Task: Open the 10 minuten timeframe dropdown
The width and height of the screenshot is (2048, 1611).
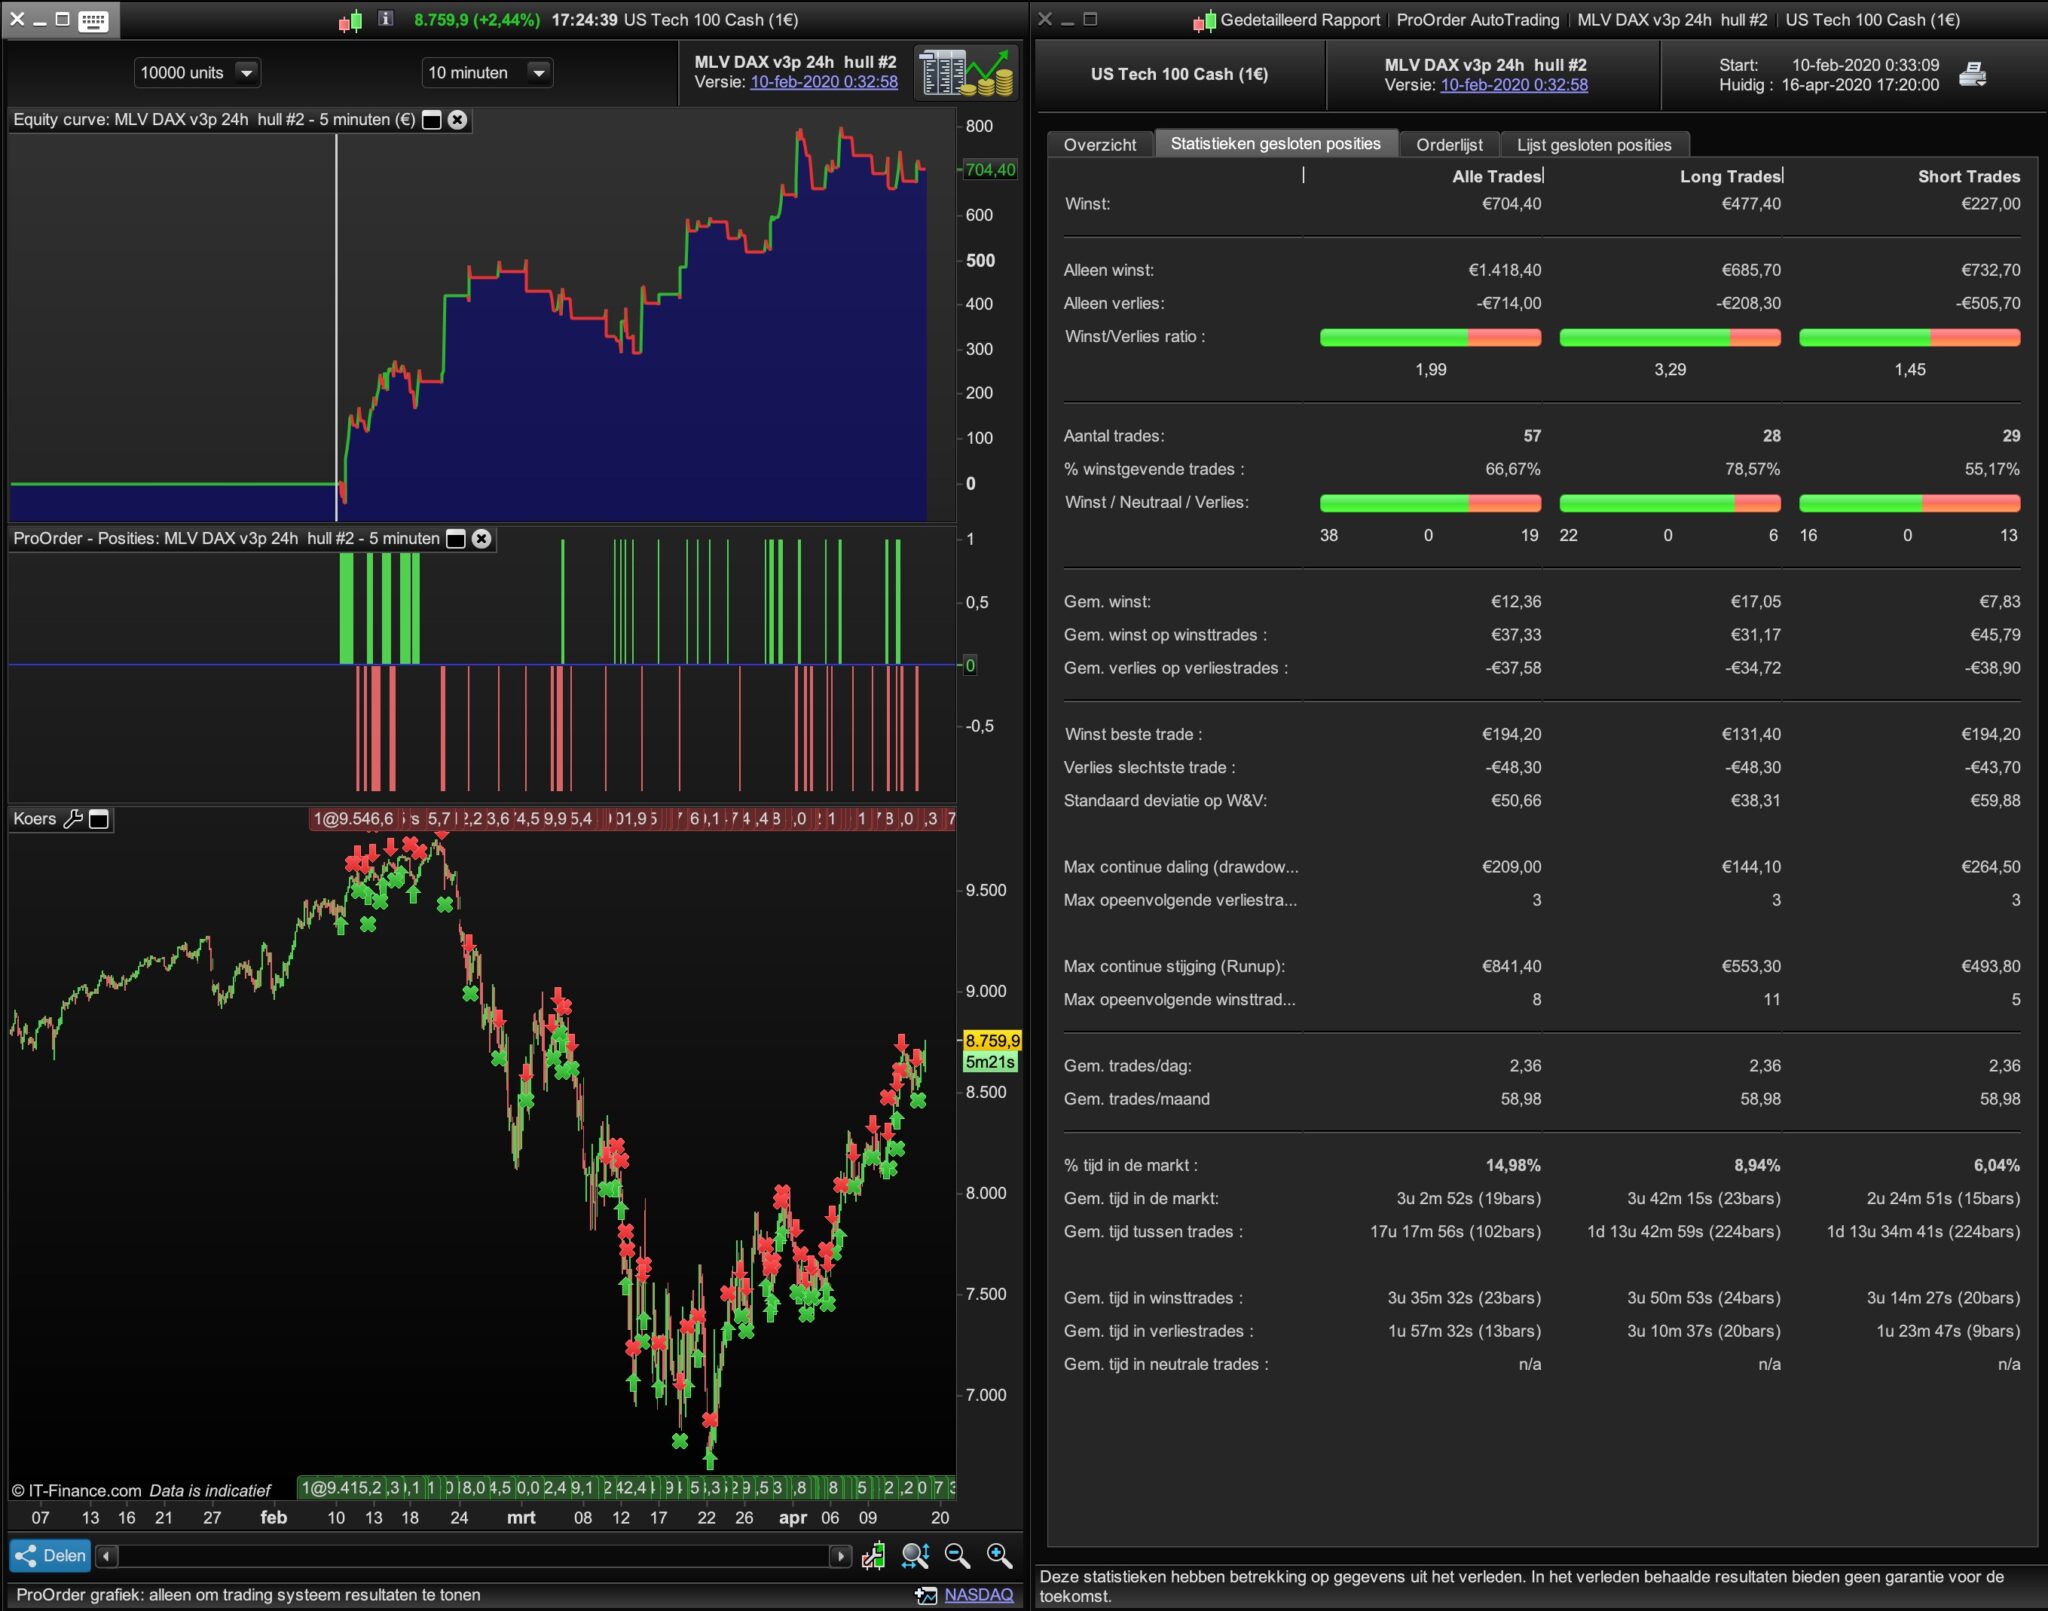Action: (x=538, y=72)
